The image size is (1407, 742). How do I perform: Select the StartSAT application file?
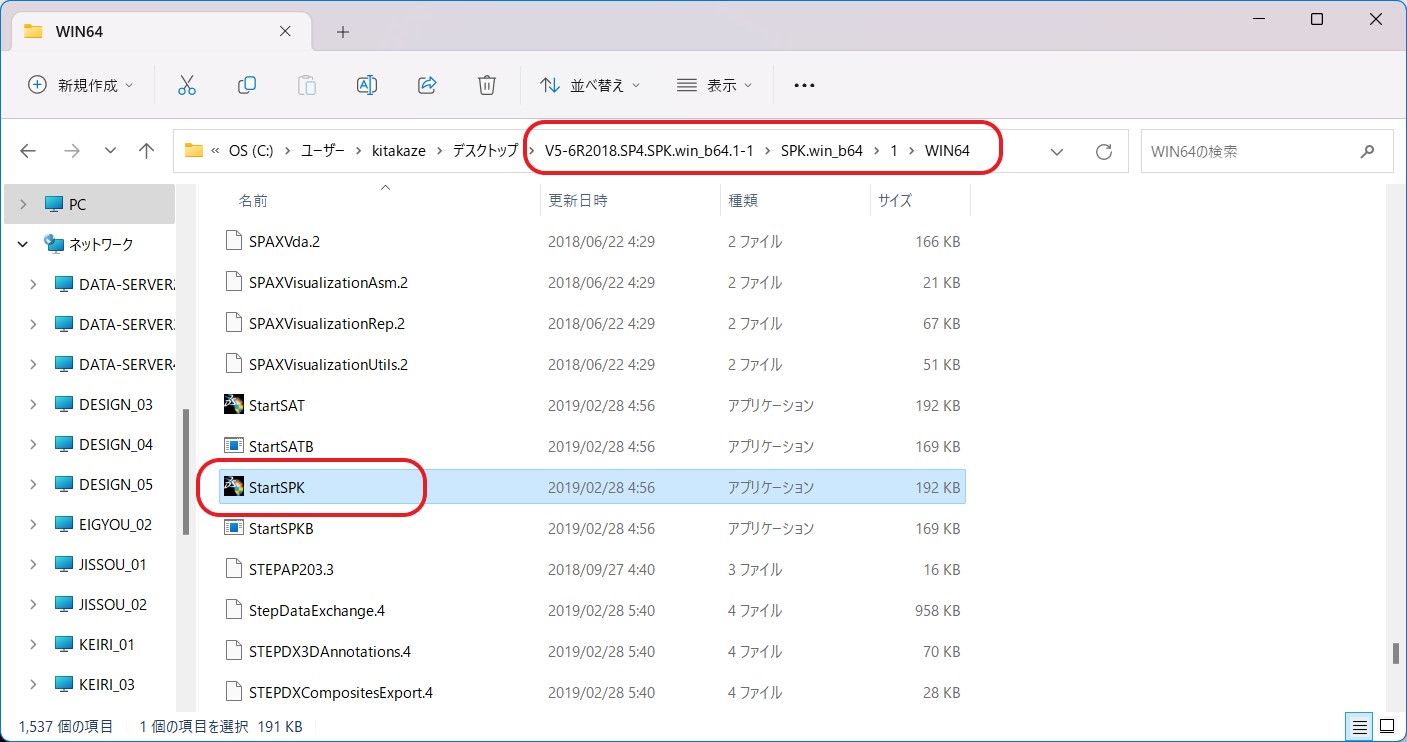[x=277, y=406]
